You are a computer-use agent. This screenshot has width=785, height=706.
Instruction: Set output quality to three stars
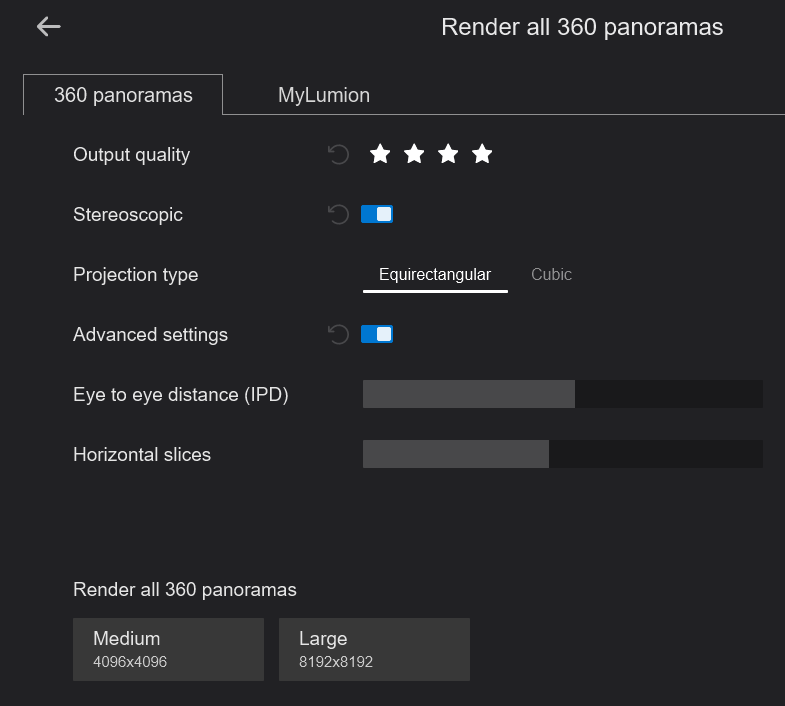pos(448,154)
